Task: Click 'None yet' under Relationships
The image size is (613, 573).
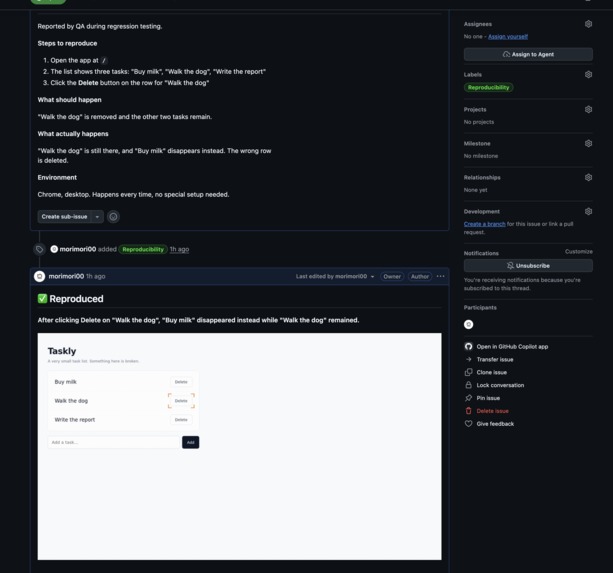Action: [x=475, y=190]
